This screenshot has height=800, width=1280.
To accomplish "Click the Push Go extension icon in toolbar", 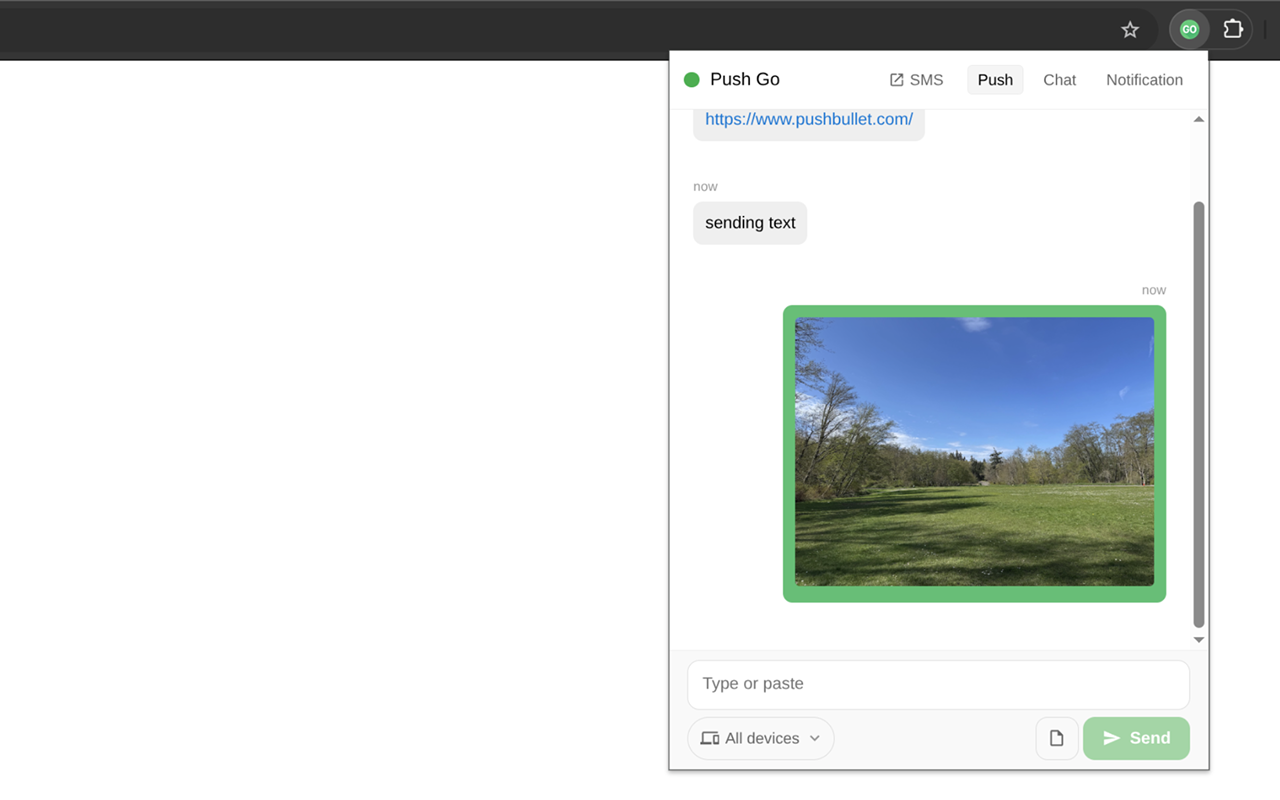I will (x=1189, y=30).
